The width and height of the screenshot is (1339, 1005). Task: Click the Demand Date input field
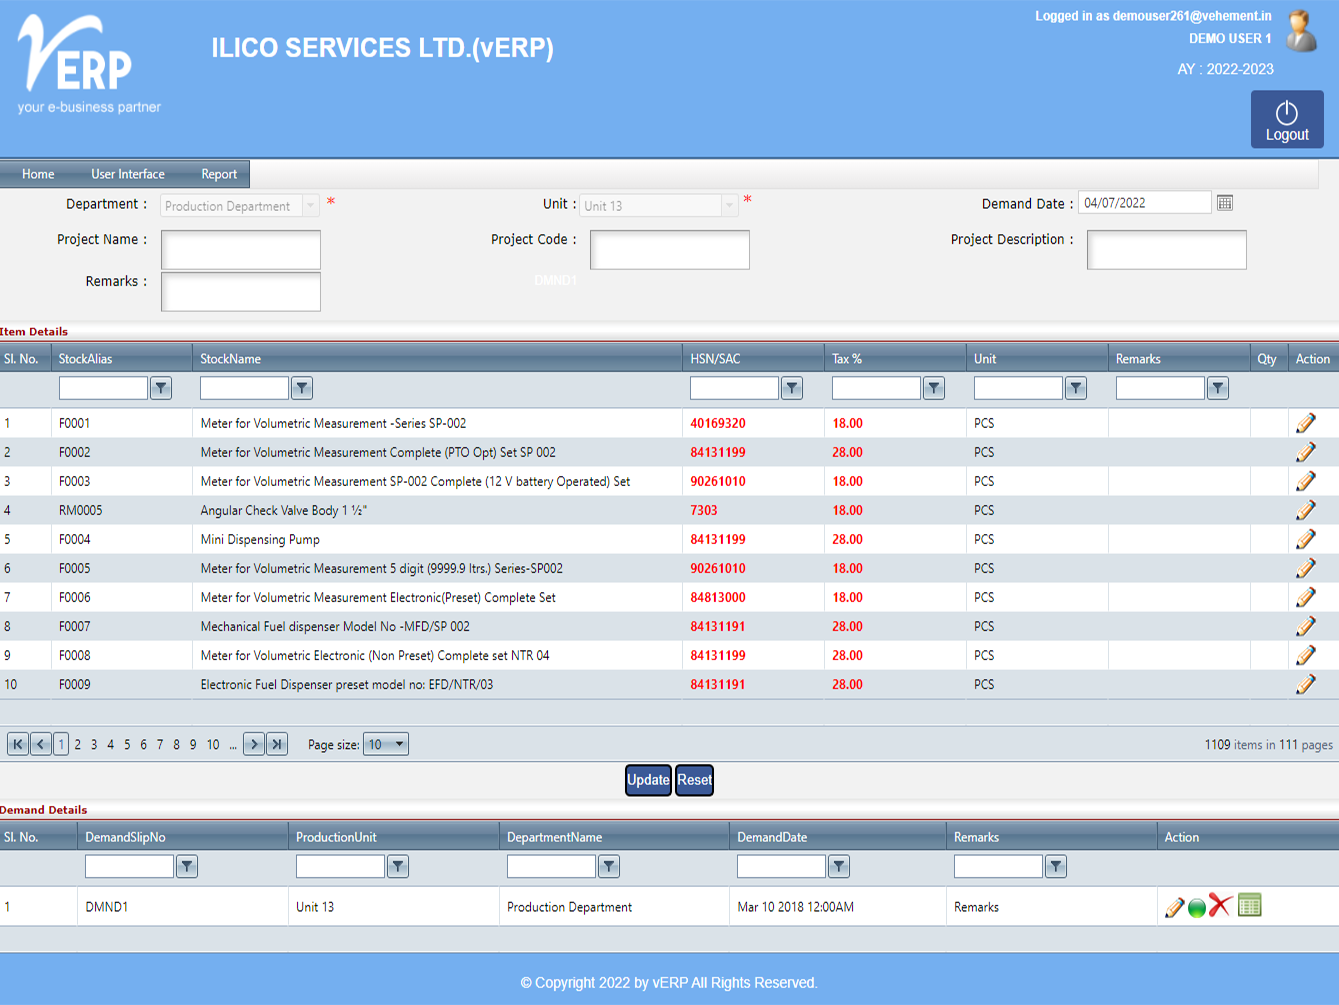click(1145, 203)
